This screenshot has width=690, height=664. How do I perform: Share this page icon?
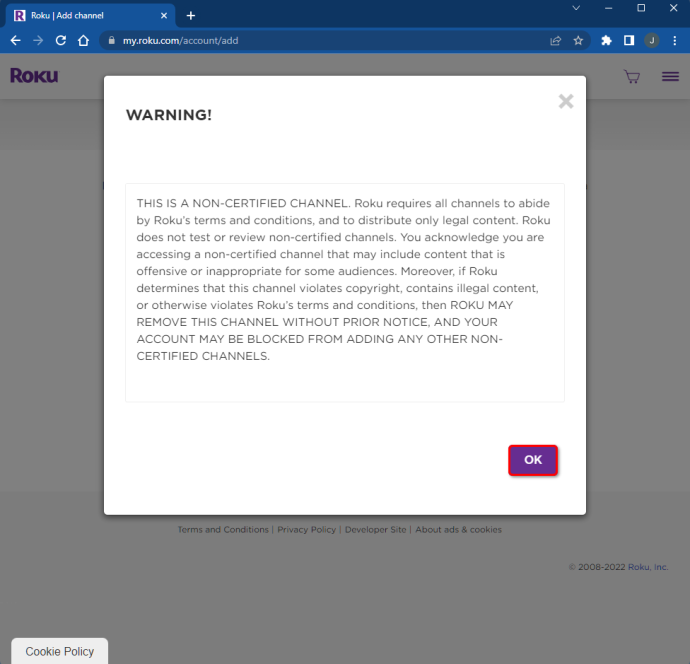(556, 40)
